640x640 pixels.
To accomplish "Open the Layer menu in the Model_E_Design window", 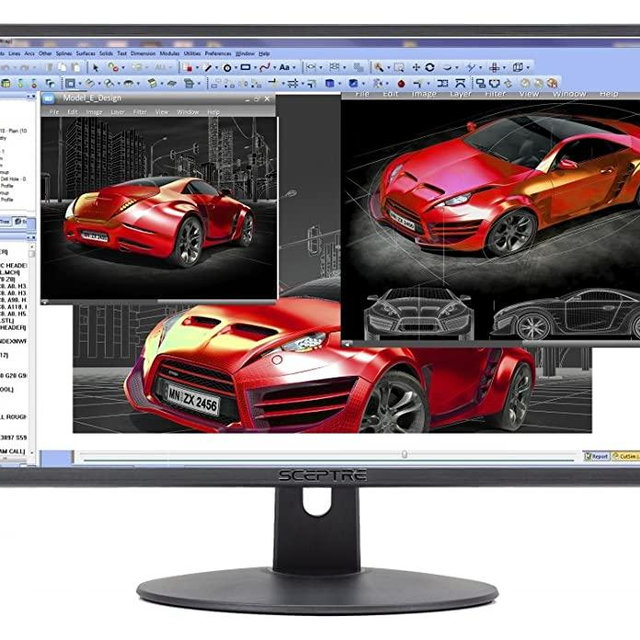I will click(x=118, y=112).
